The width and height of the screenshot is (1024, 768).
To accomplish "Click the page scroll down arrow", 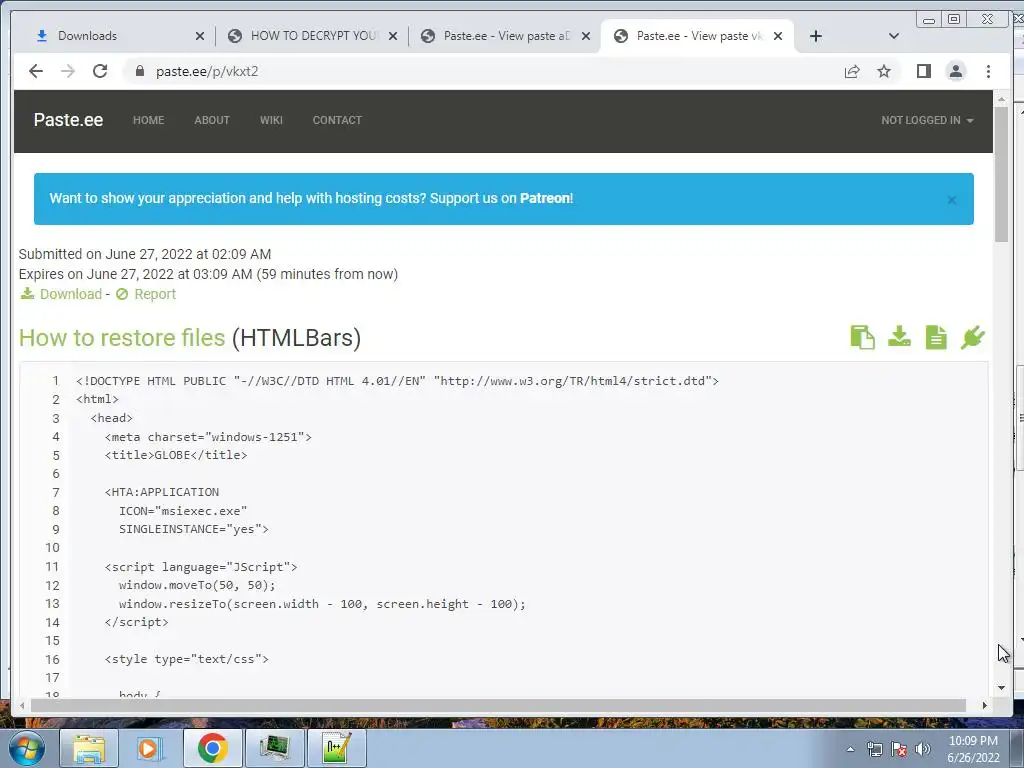I will coord(1001,687).
